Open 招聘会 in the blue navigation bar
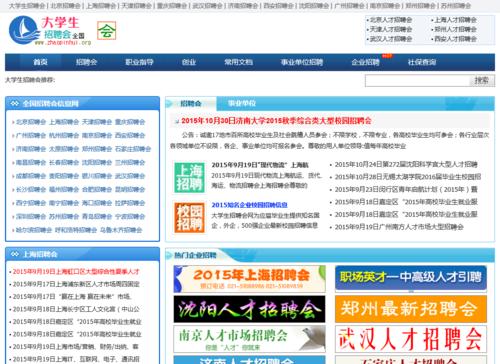500x364 pixels. point(86,62)
